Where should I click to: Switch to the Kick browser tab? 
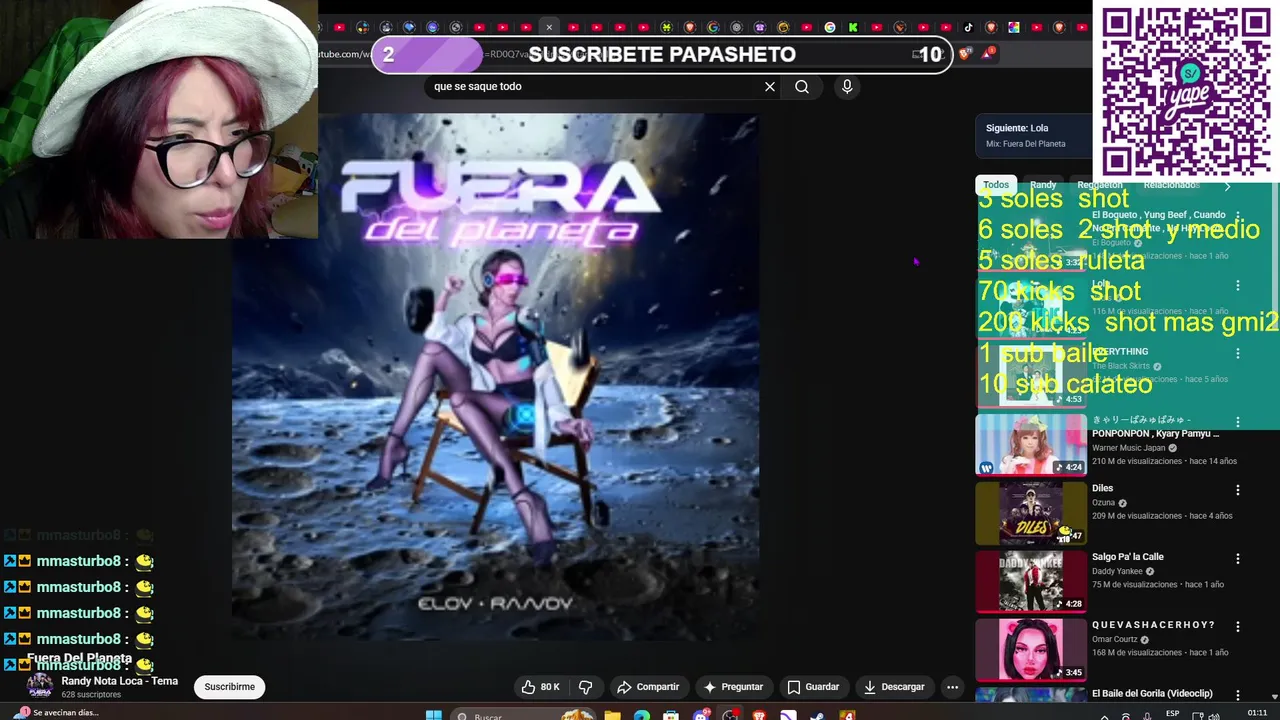pyautogui.click(x=853, y=27)
